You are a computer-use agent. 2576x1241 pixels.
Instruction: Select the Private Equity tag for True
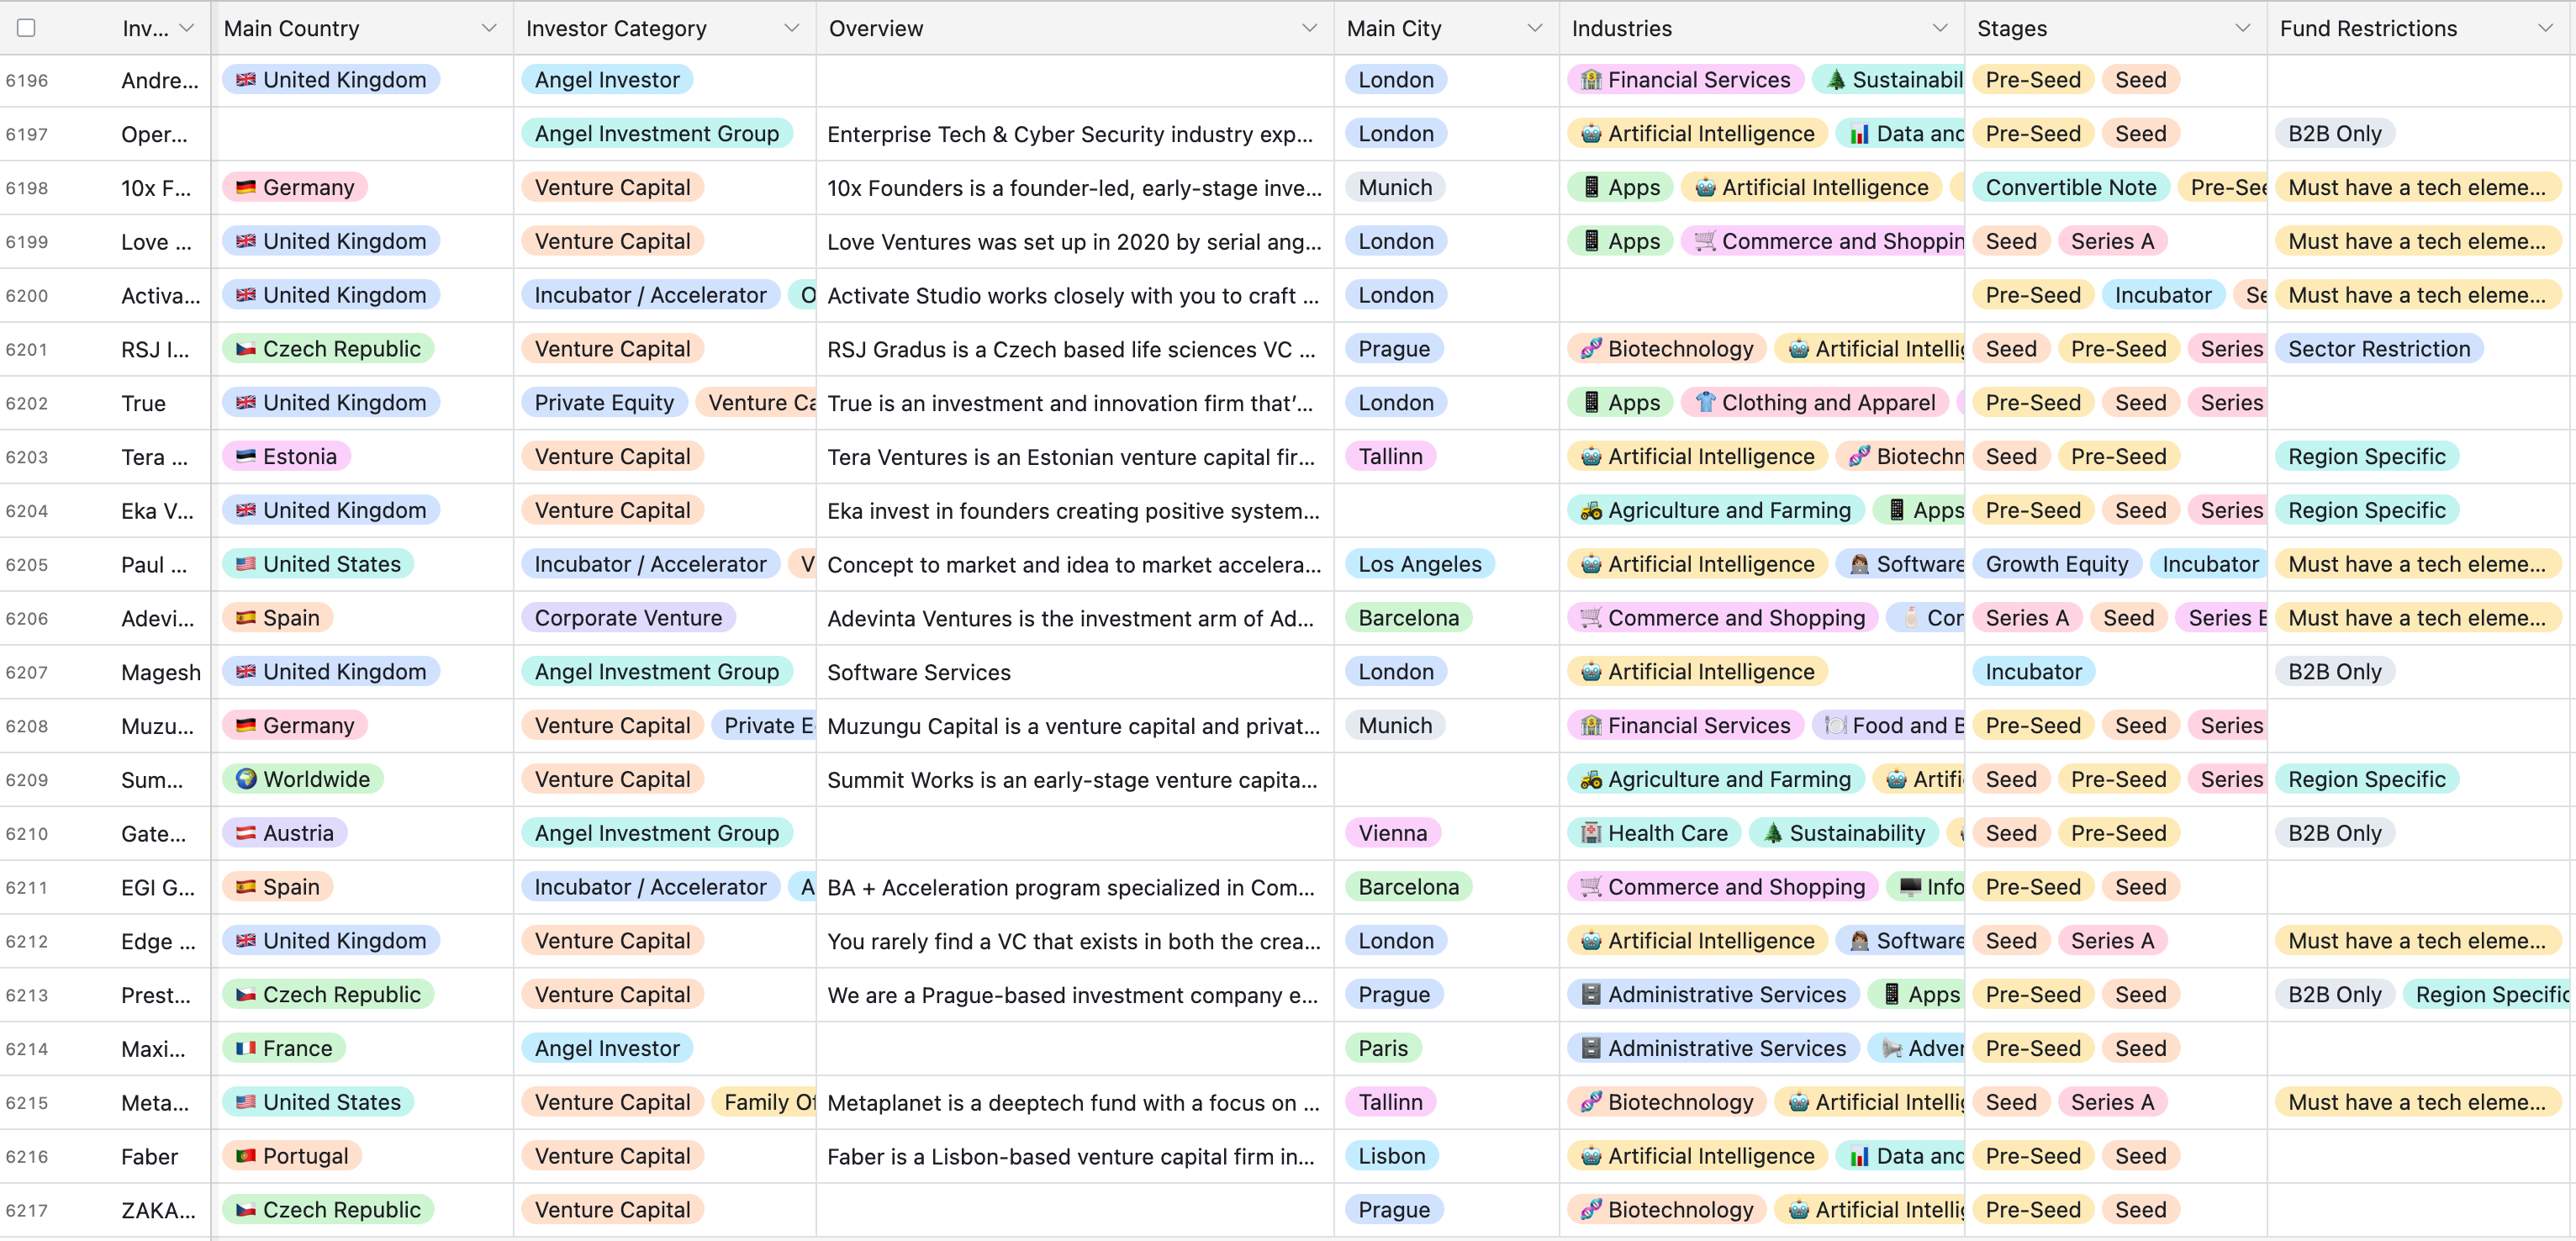pos(604,403)
